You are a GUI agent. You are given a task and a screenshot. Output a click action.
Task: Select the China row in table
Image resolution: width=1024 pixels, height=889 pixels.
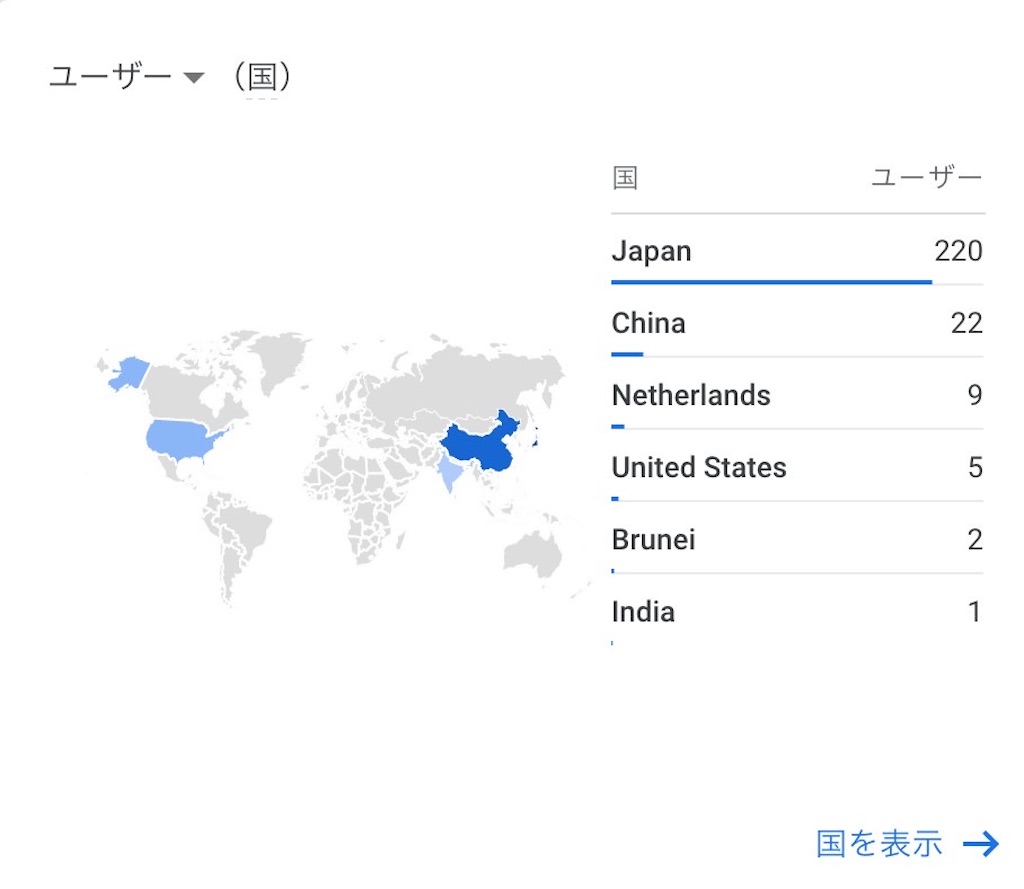click(797, 323)
